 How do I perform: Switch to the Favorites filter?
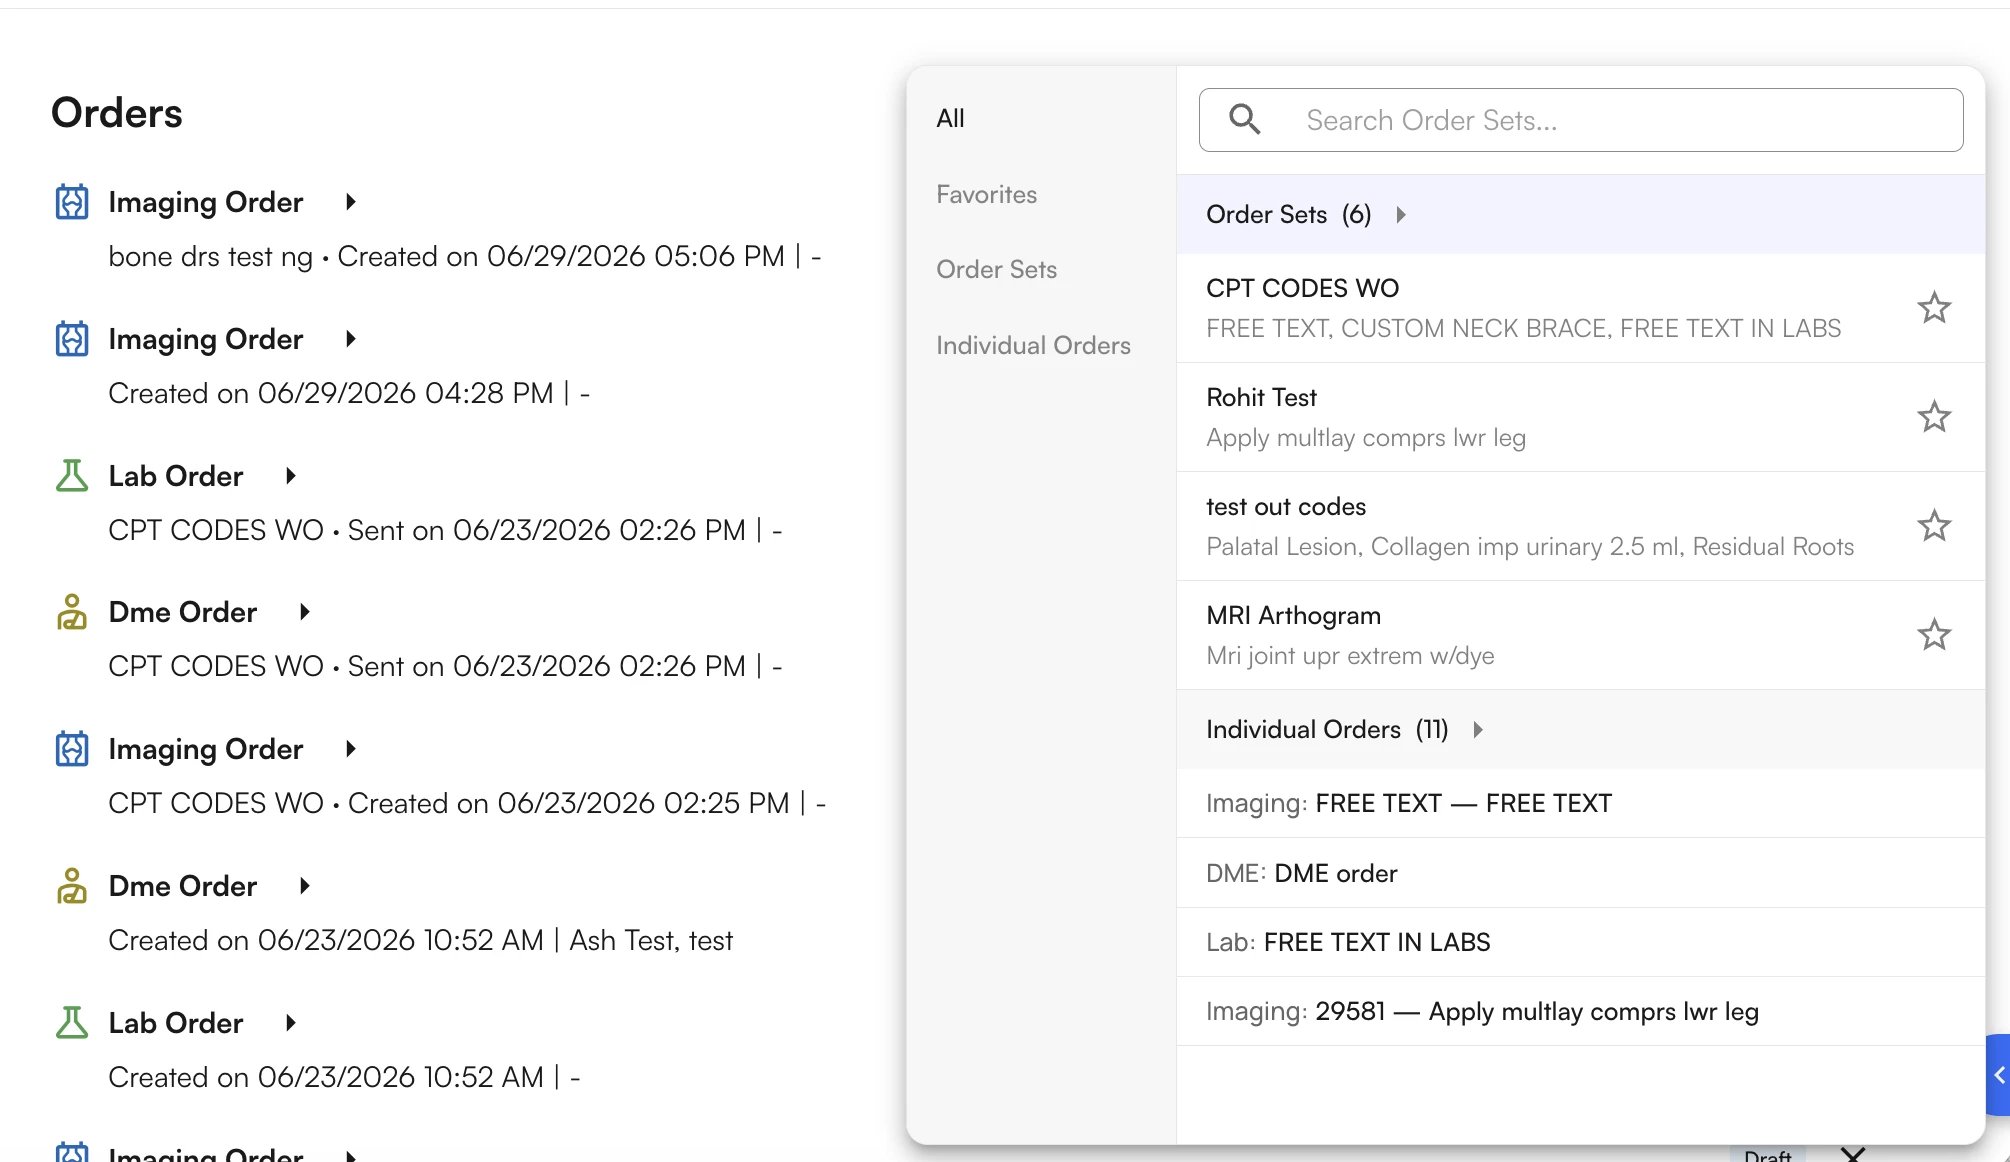pyautogui.click(x=986, y=195)
